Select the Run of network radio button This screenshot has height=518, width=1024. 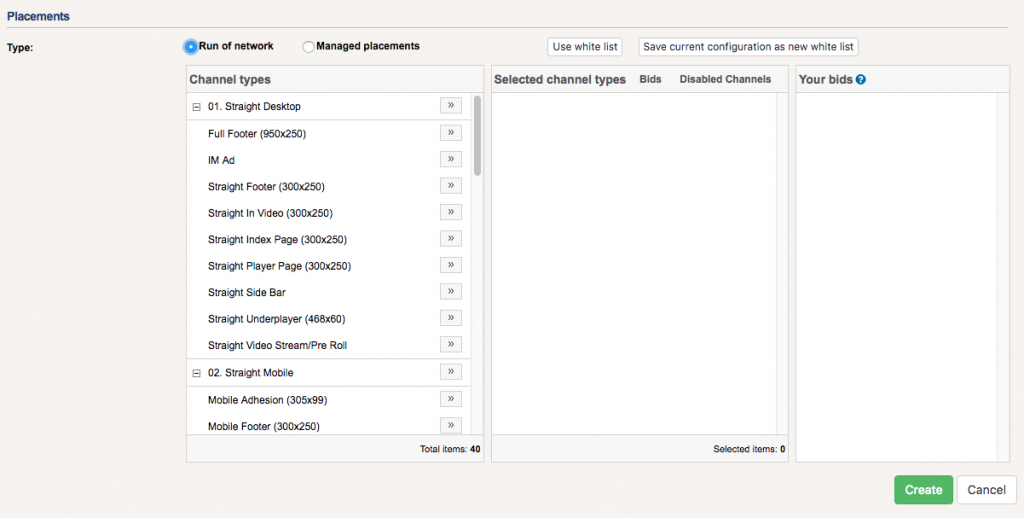click(x=191, y=47)
